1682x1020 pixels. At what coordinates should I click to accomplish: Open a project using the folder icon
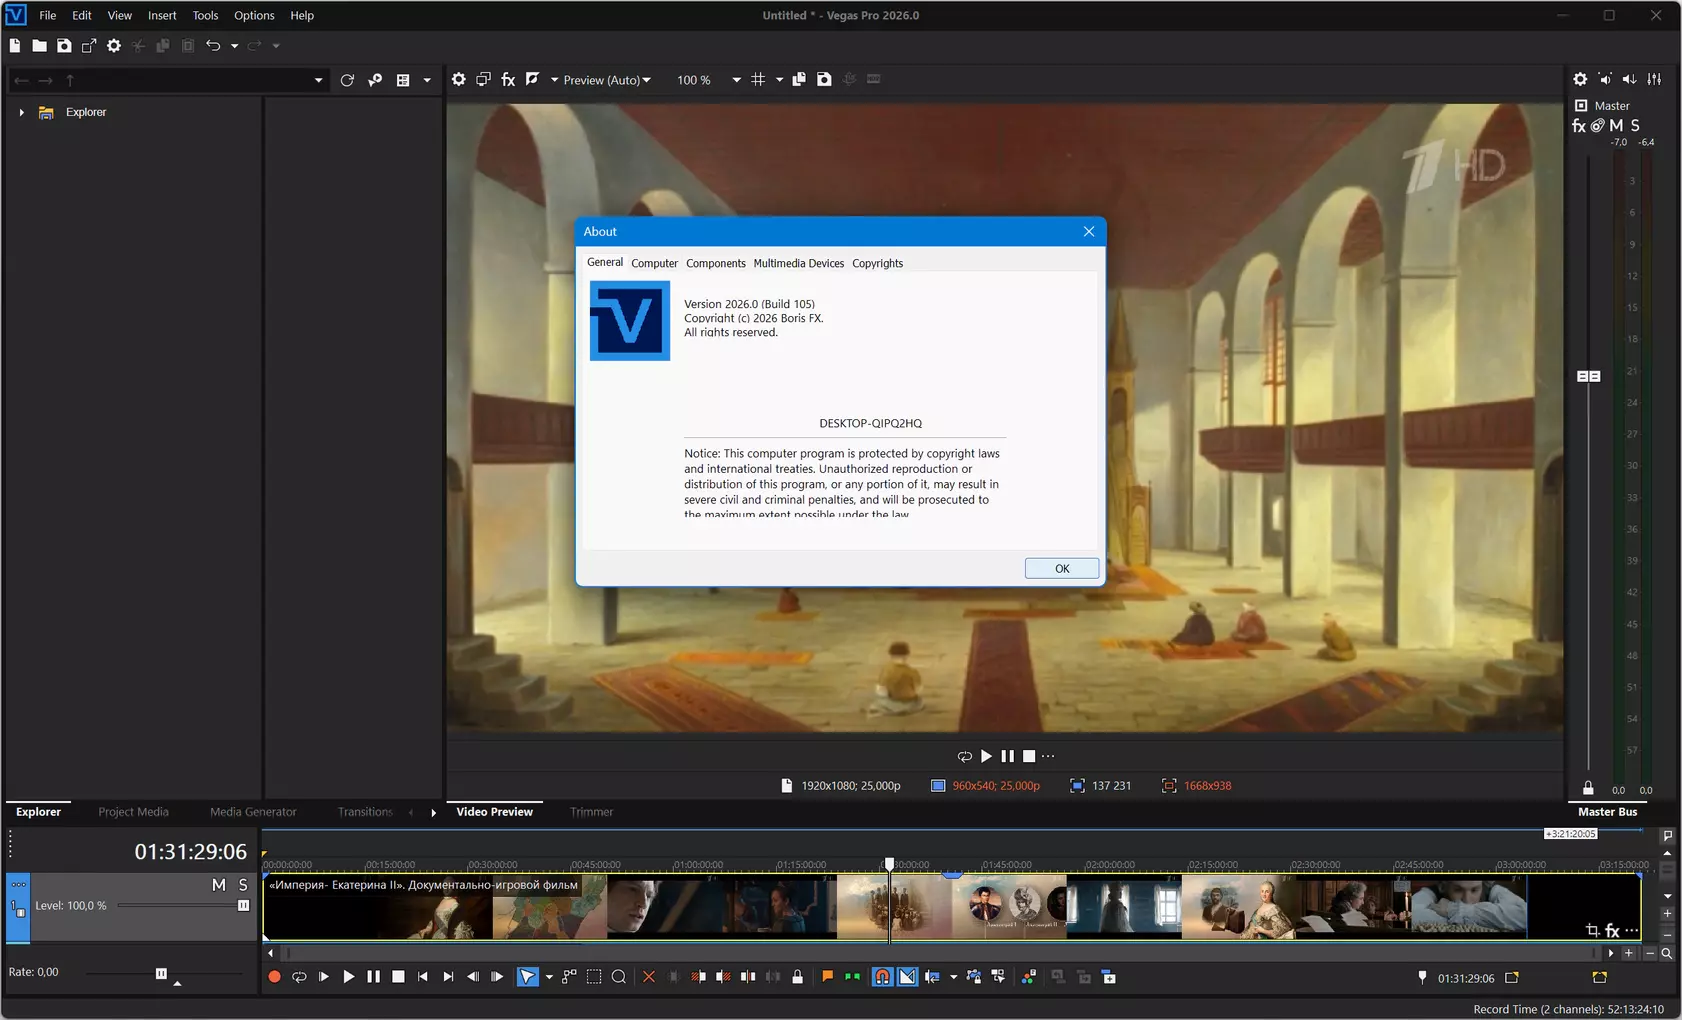[39, 46]
